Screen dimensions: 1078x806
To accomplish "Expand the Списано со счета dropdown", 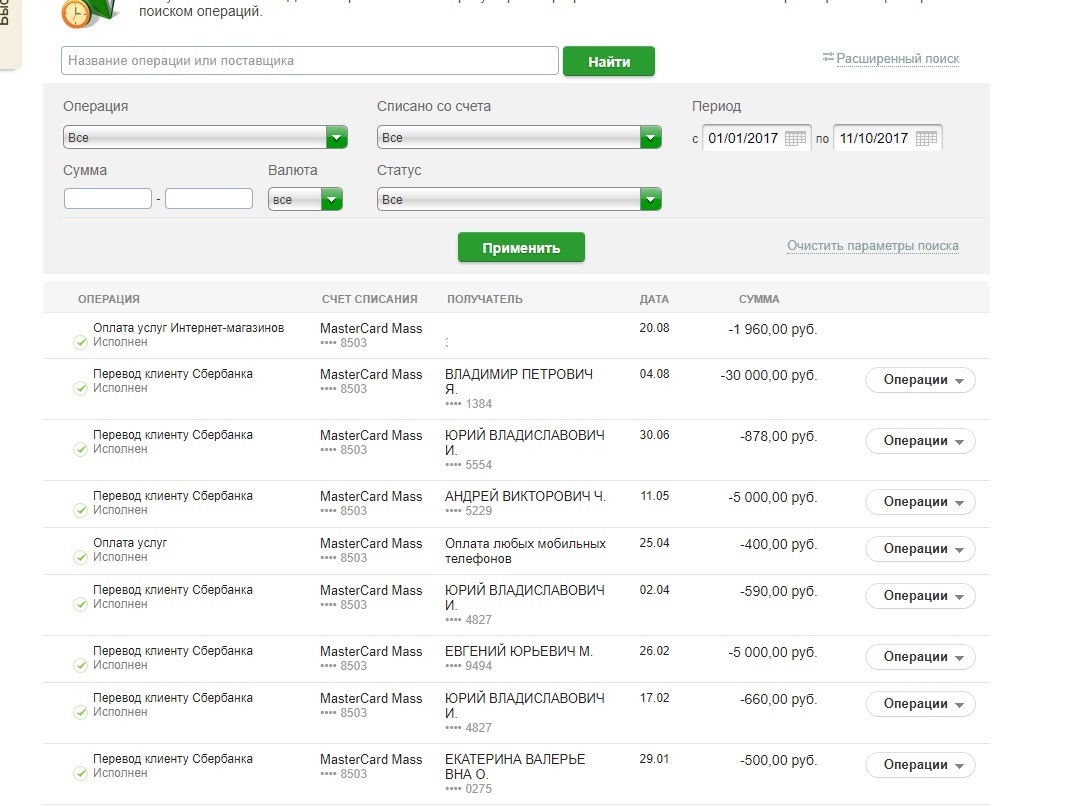I will (650, 138).
